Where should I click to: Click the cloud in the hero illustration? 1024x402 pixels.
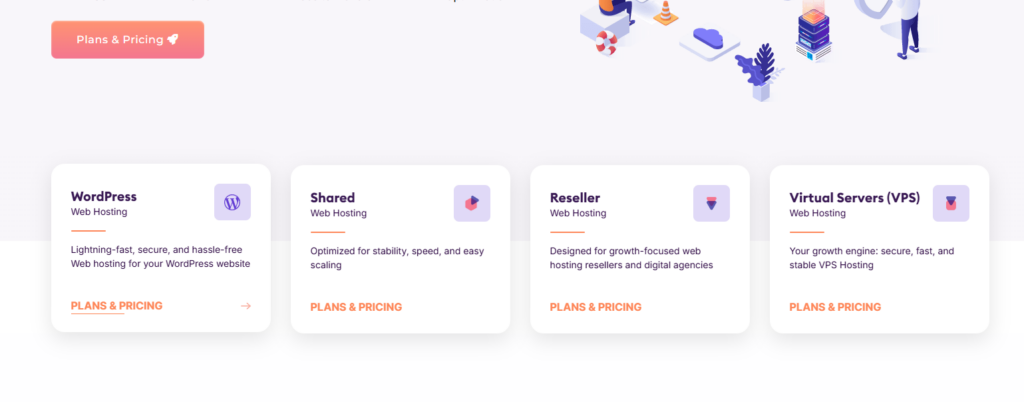pos(708,39)
